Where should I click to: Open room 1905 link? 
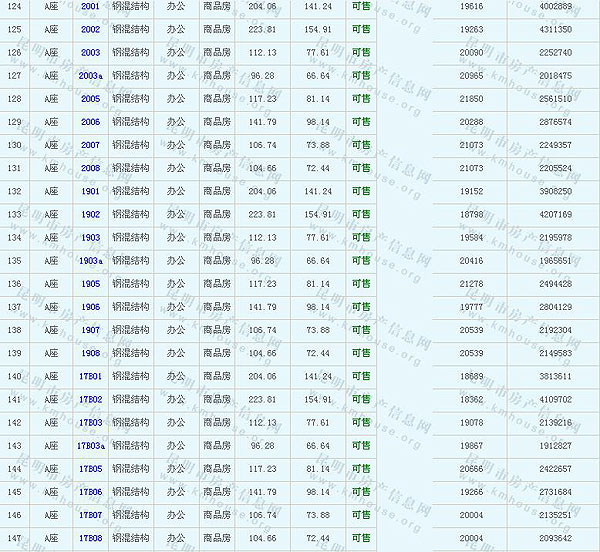point(90,284)
